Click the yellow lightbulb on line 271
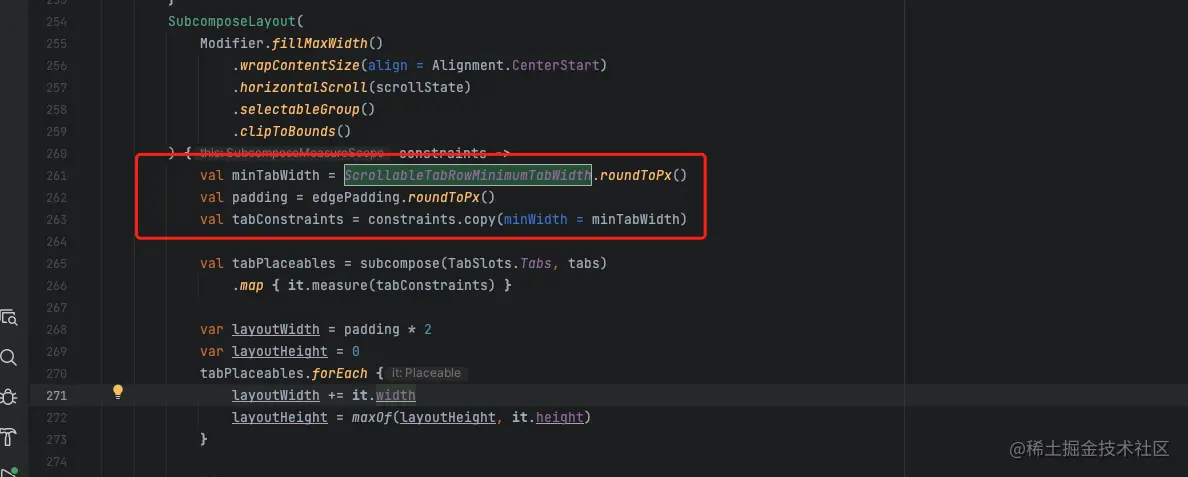This screenshot has width=1188, height=477. tap(117, 391)
